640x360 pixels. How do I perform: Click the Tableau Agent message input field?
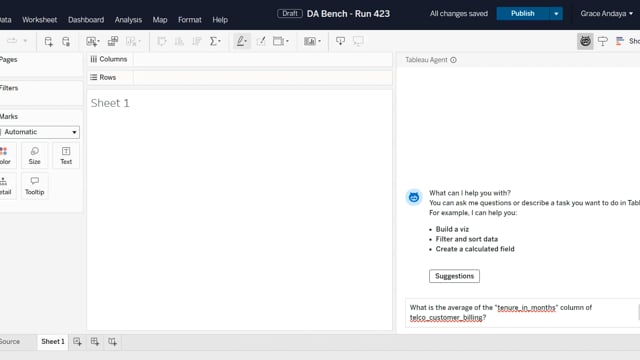point(522,313)
